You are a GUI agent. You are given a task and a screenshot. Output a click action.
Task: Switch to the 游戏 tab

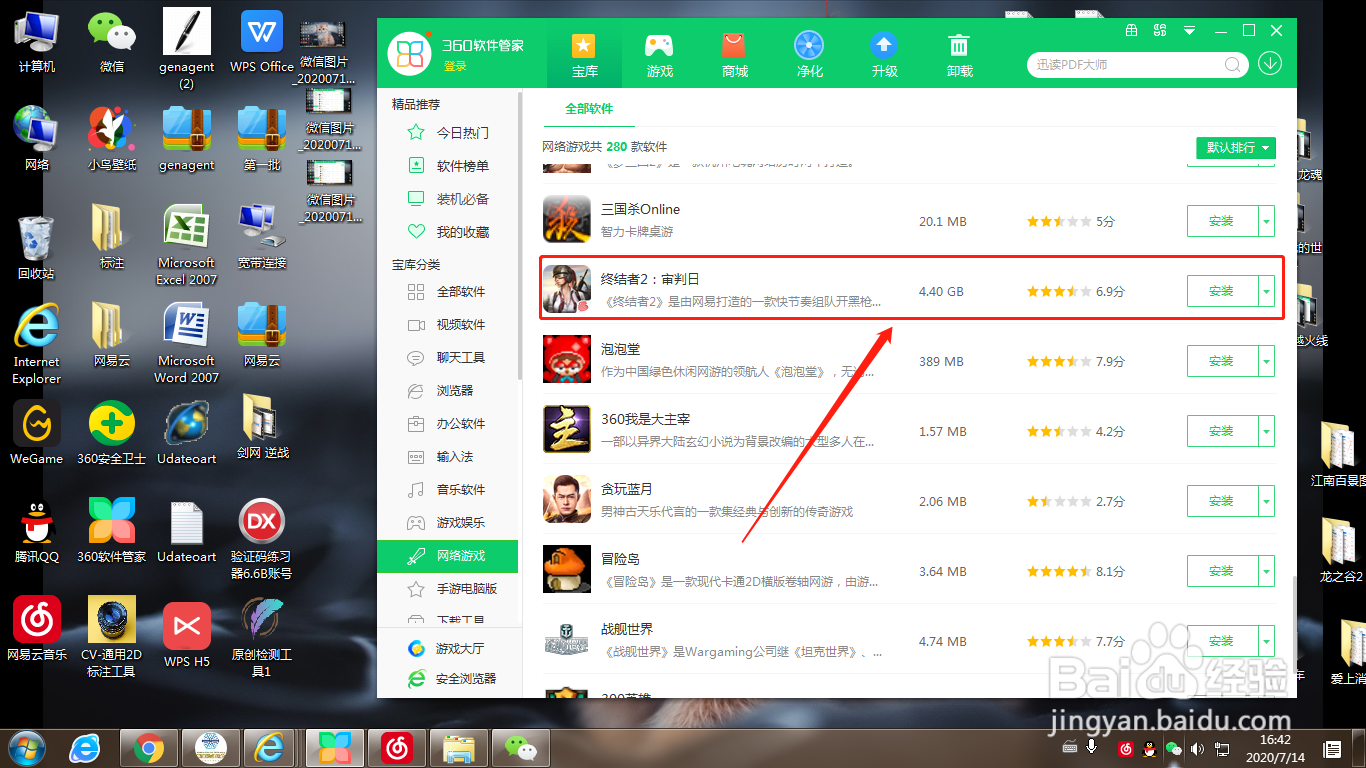pos(659,55)
